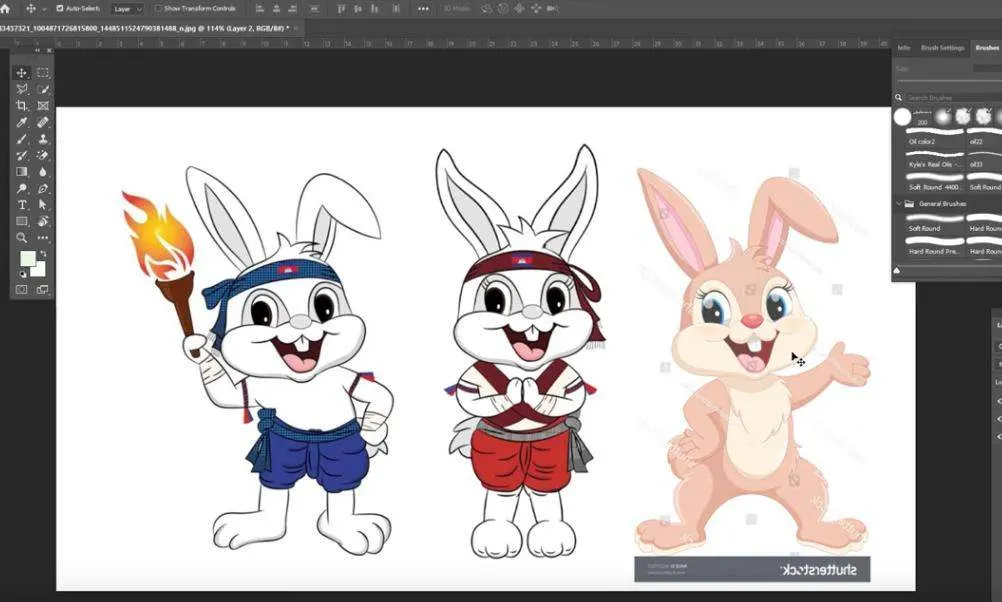The width and height of the screenshot is (1002, 602).
Task: Switch to the Brushes tab
Action: tap(987, 48)
